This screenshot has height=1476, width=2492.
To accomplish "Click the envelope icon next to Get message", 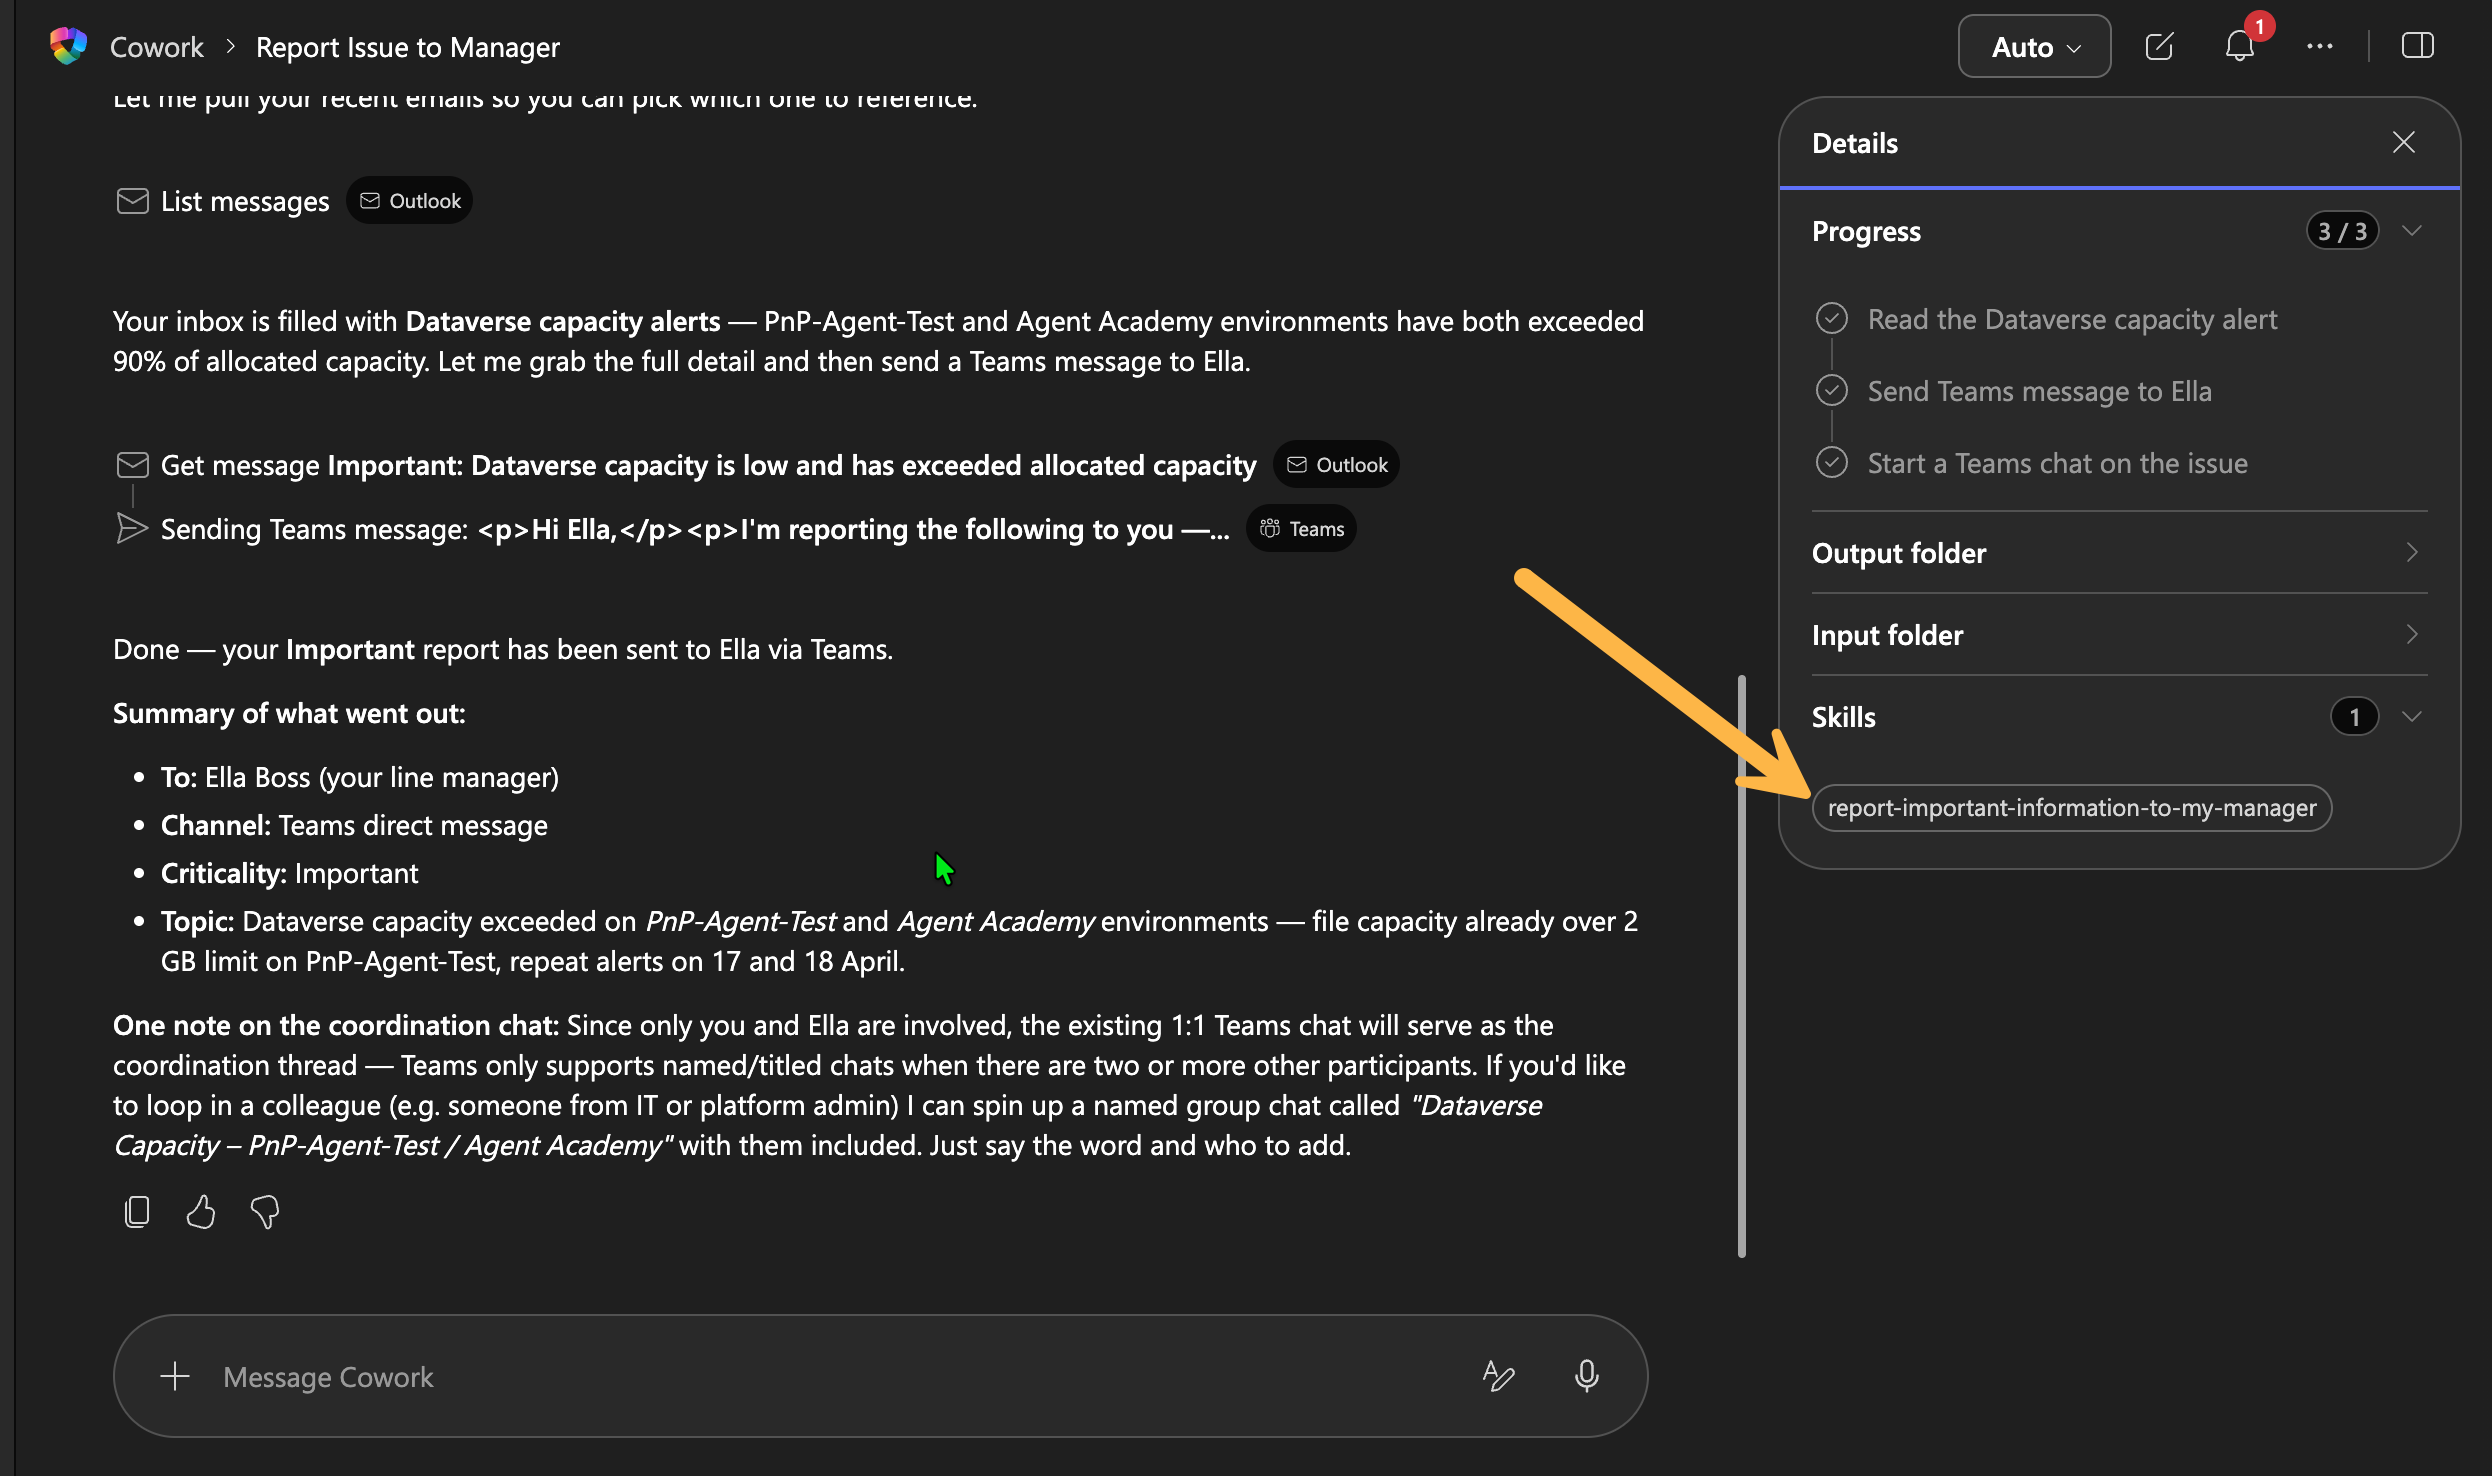I will pyautogui.click(x=132, y=465).
